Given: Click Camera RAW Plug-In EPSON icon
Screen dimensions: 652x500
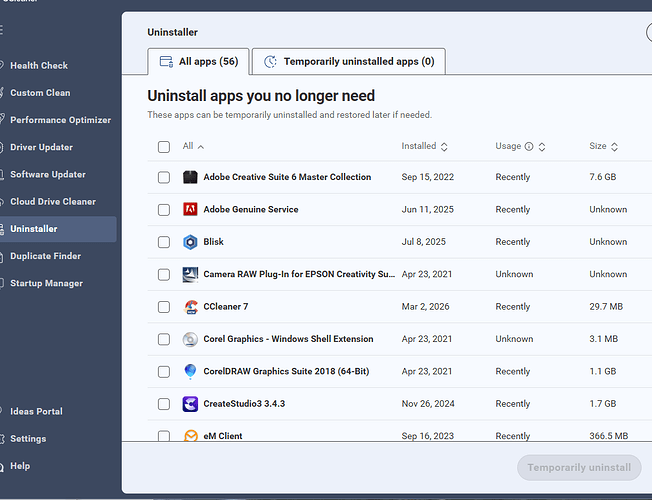Looking at the screenshot, I should (x=190, y=274).
